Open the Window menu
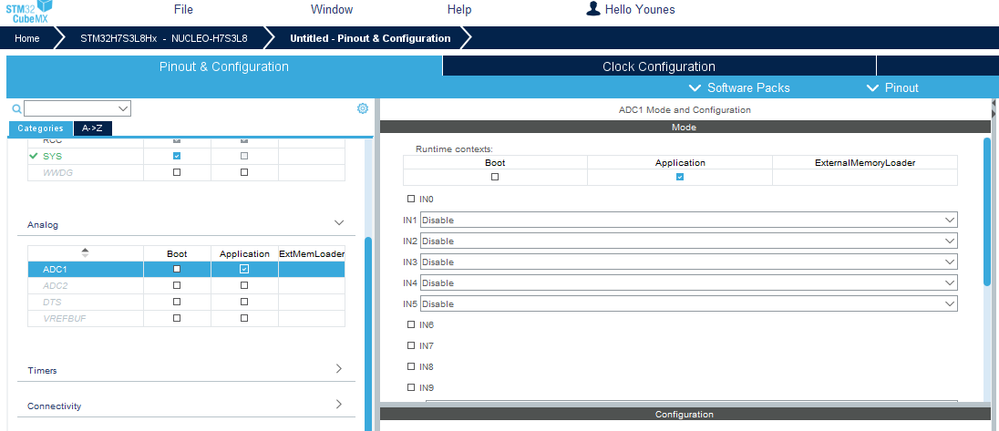 pyautogui.click(x=331, y=10)
